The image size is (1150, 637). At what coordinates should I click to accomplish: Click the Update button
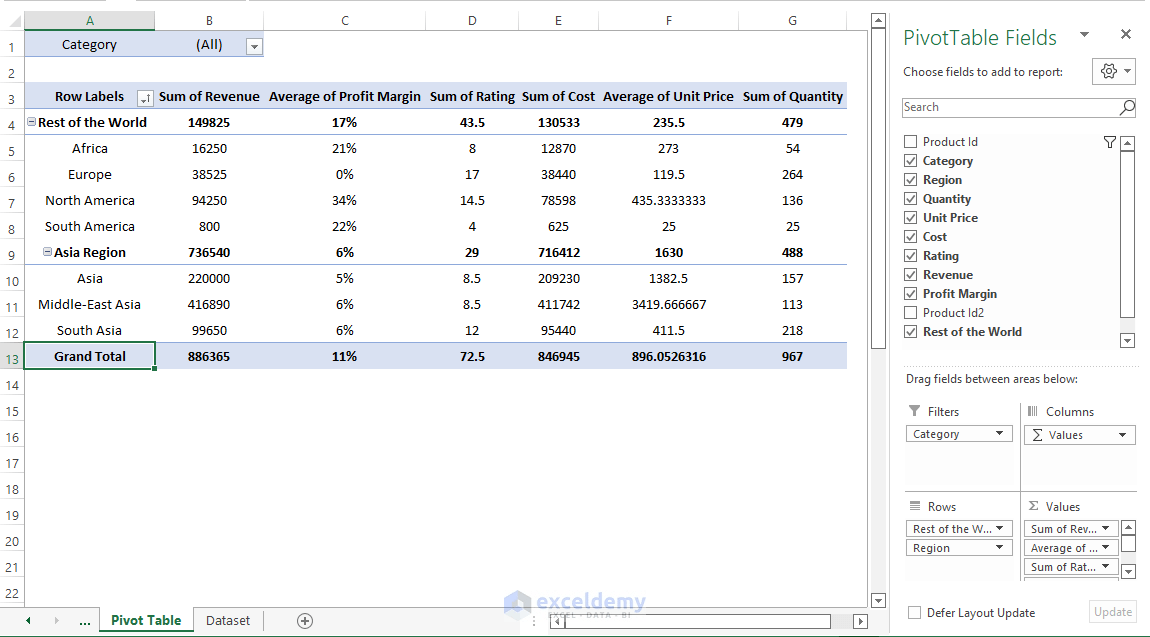pyautogui.click(x=1112, y=612)
